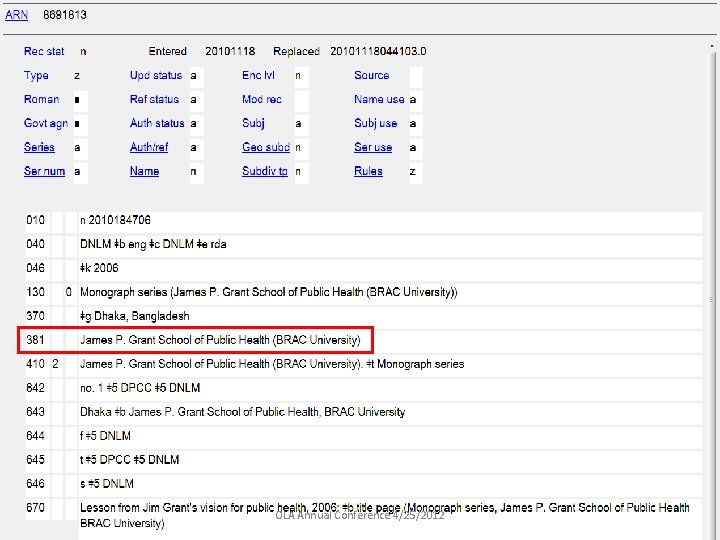Edit the Geo subd value field
Image resolution: width=720 pixels, height=540 pixels.
tap(302, 147)
